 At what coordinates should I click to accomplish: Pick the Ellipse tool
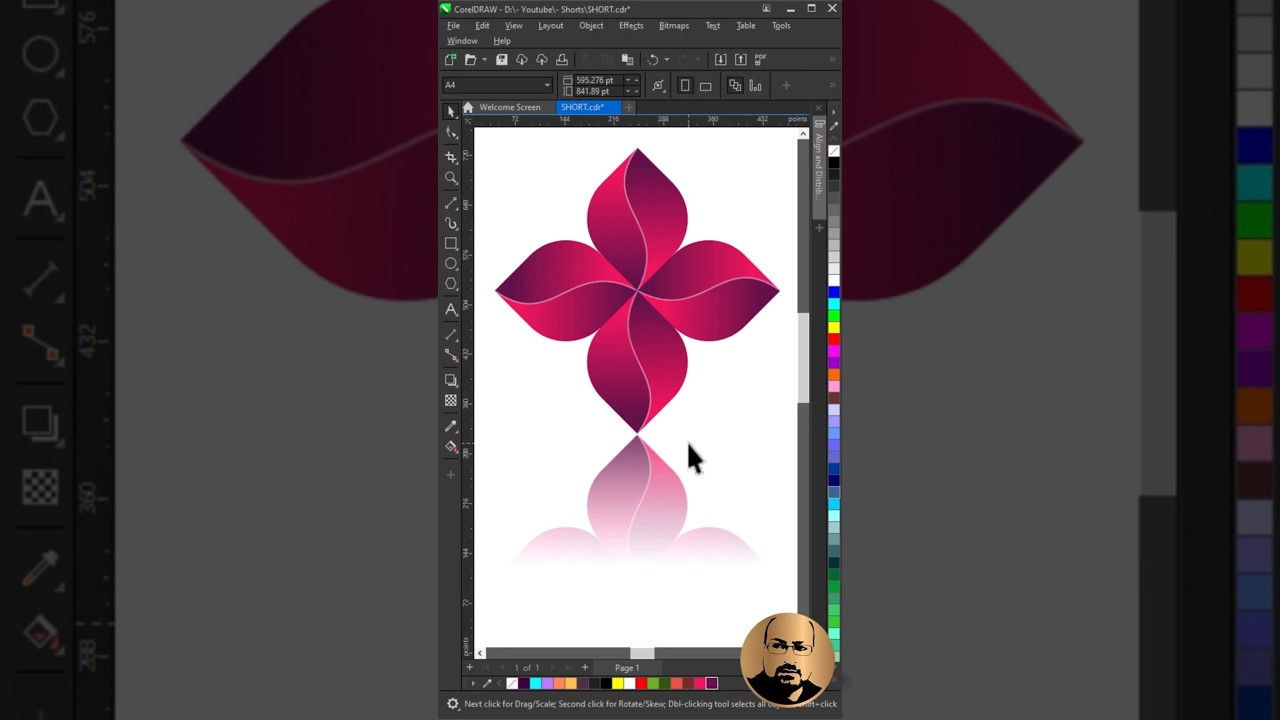(451, 264)
